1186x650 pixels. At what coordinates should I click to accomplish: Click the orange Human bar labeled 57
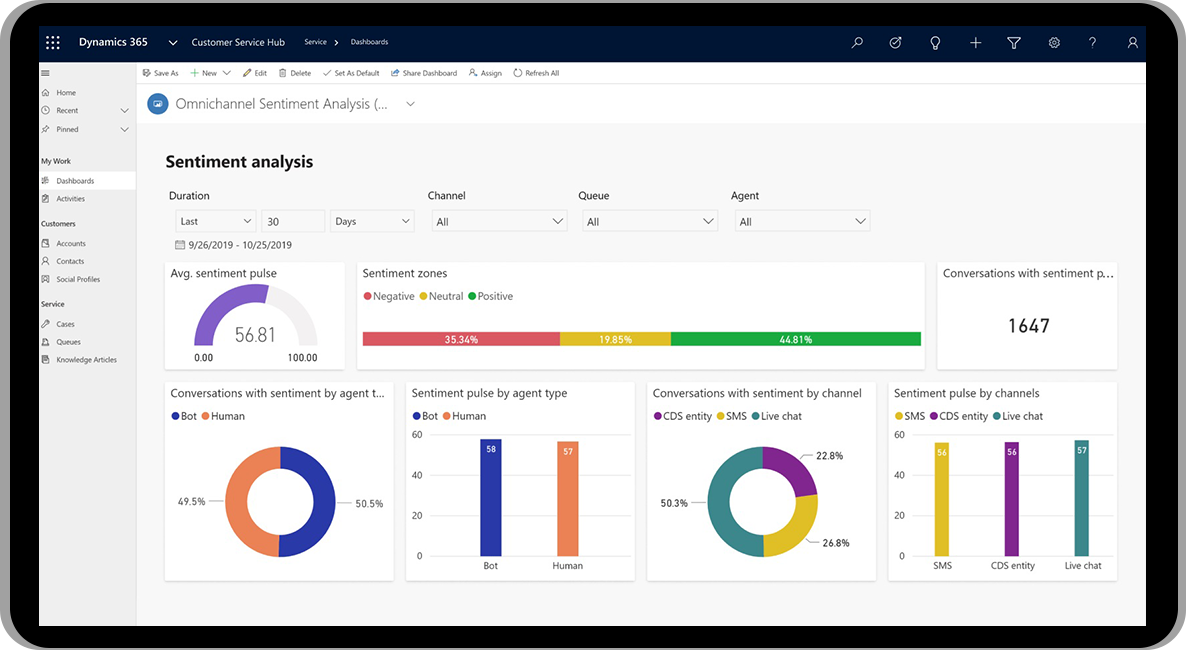pyautogui.click(x=568, y=499)
